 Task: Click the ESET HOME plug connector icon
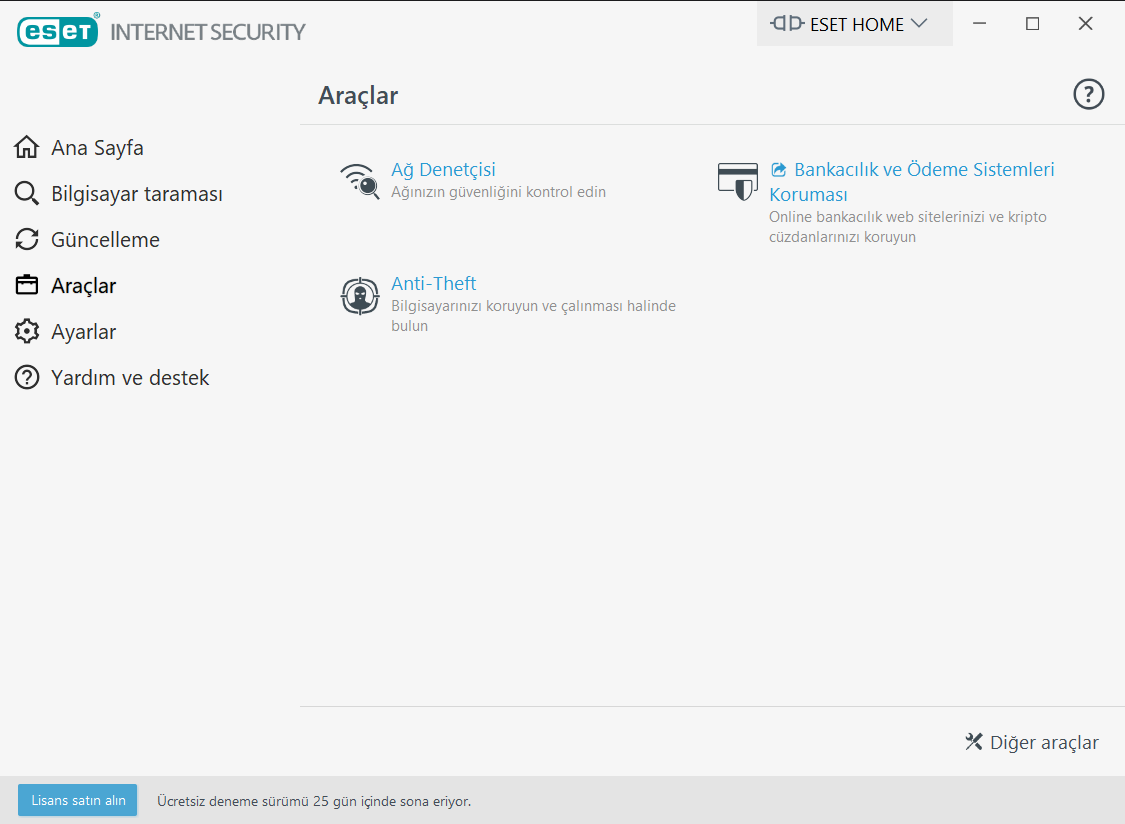tap(786, 24)
